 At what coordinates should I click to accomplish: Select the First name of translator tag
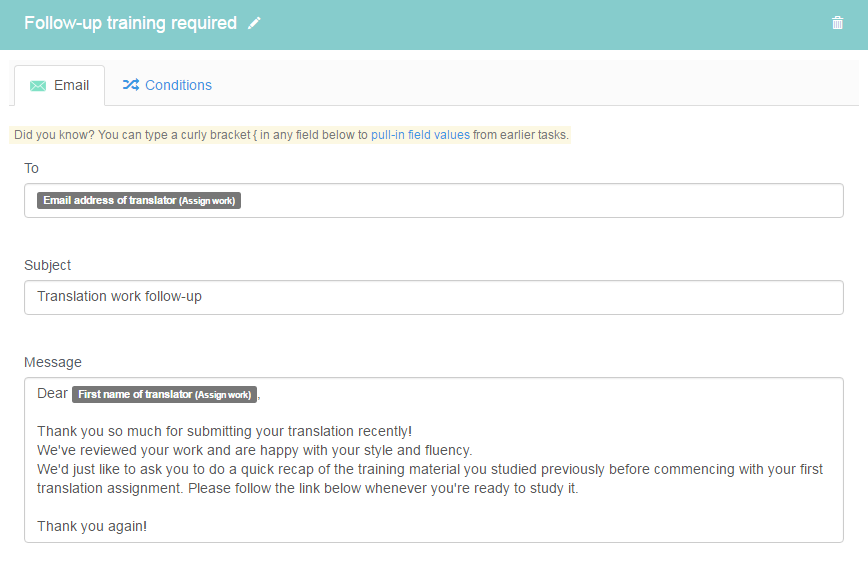164,394
